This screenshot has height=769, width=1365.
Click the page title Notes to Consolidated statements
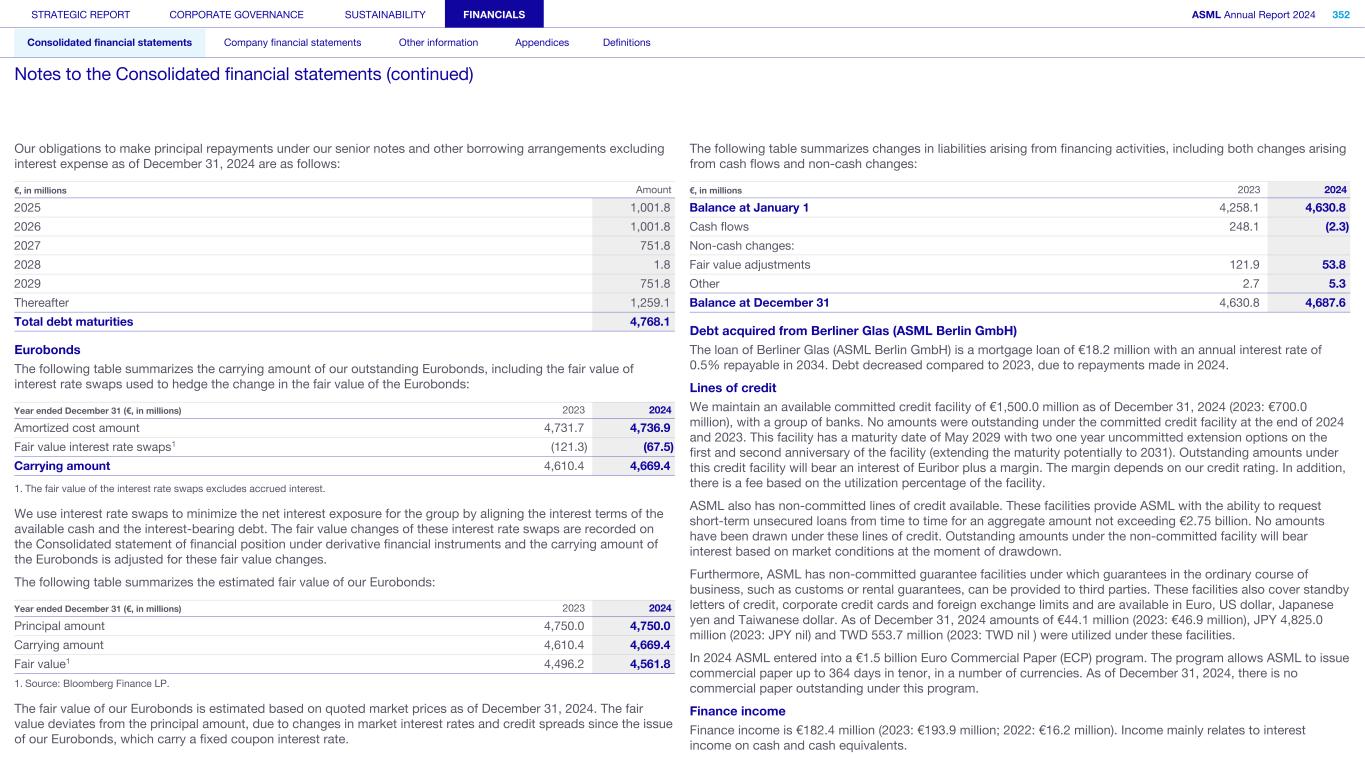click(243, 75)
